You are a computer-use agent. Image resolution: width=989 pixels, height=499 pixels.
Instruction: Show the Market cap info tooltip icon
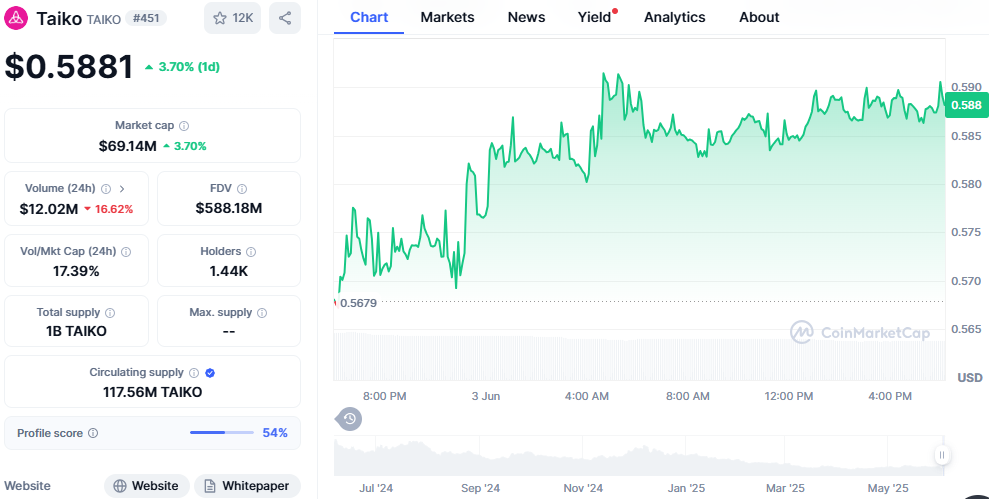(184, 126)
